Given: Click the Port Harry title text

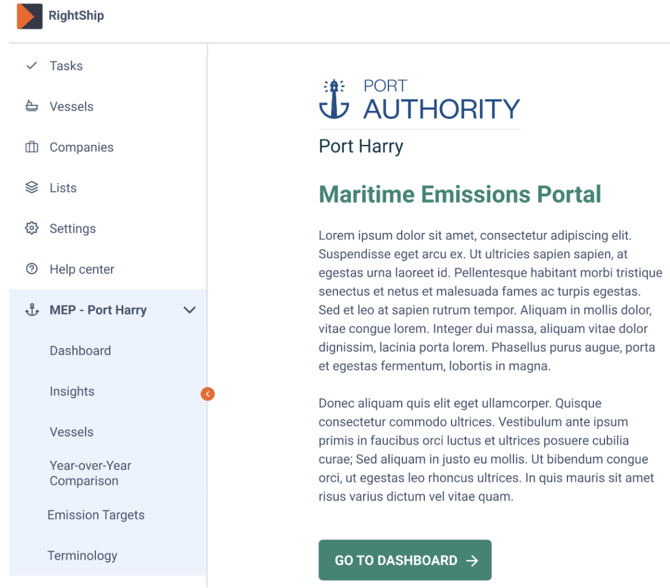Looking at the screenshot, I should click(361, 147).
